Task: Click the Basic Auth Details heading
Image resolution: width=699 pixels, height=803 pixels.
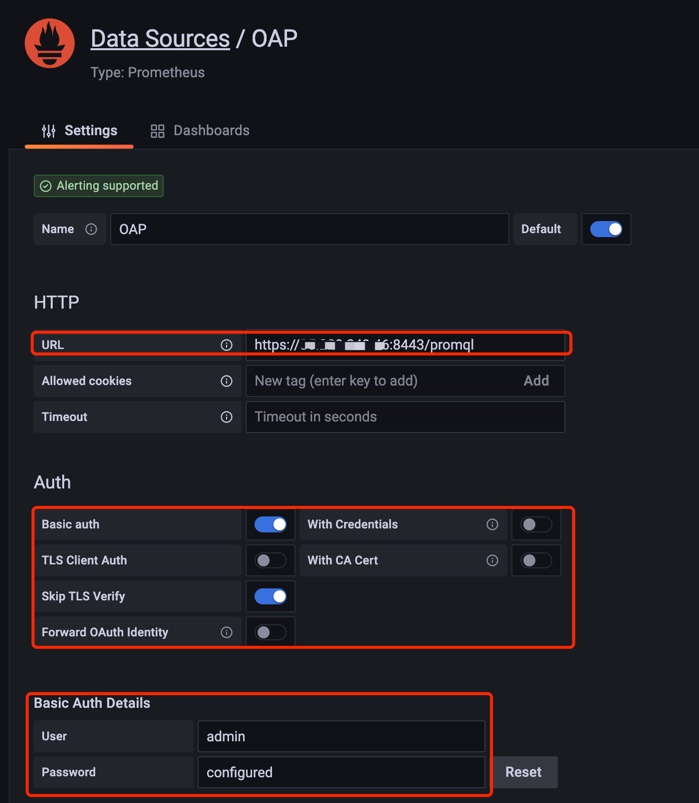Action: pyautogui.click(x=92, y=703)
